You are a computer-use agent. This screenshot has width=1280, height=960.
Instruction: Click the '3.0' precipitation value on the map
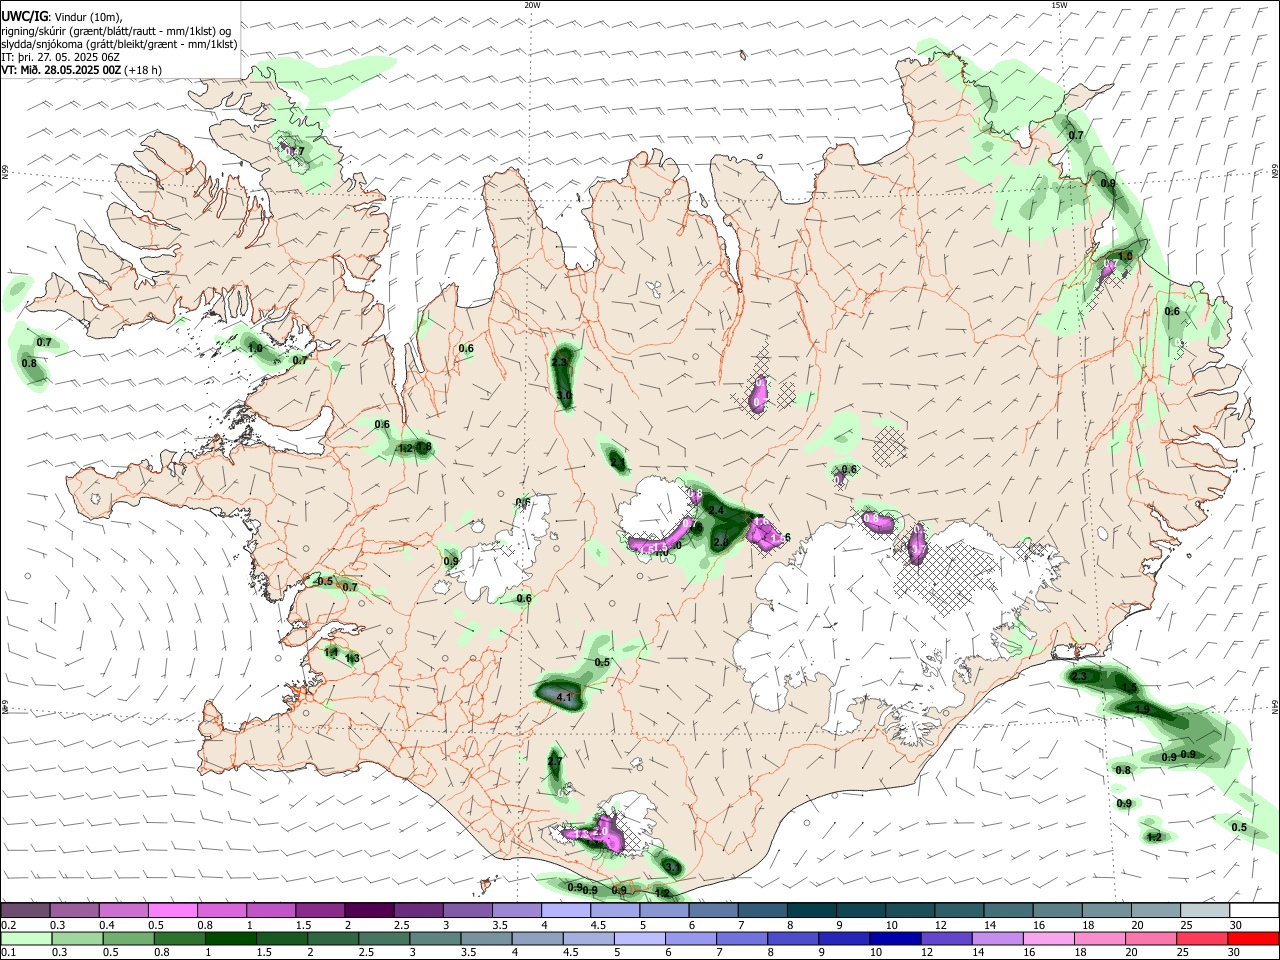564,396
